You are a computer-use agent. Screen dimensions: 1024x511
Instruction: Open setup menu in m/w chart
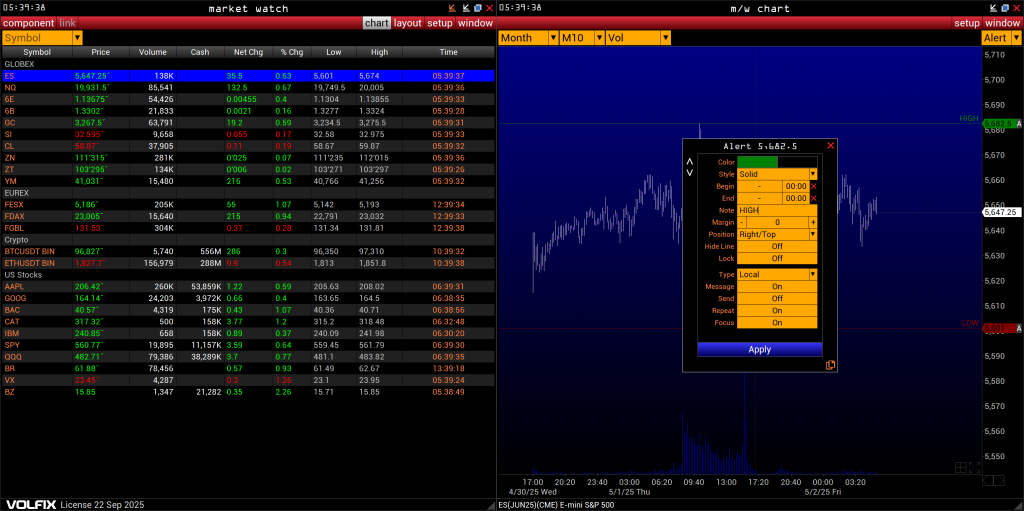967,23
